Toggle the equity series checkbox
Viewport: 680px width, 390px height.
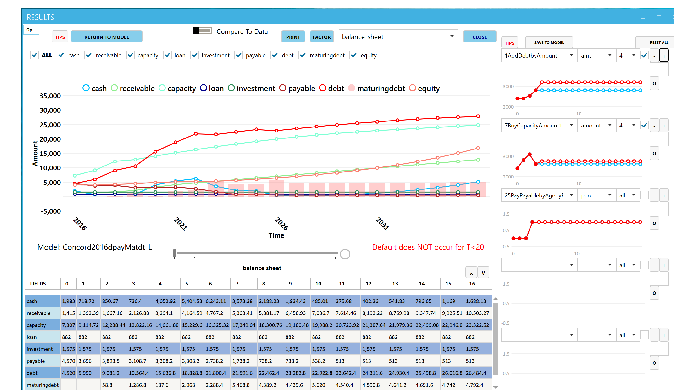coord(353,55)
